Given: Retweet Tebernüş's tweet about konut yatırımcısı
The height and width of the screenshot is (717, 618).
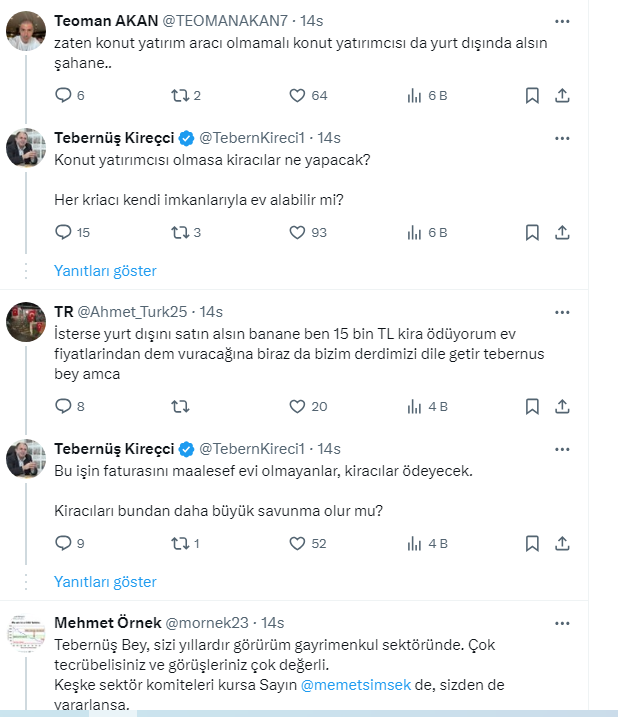Looking at the screenshot, I should 180,232.
